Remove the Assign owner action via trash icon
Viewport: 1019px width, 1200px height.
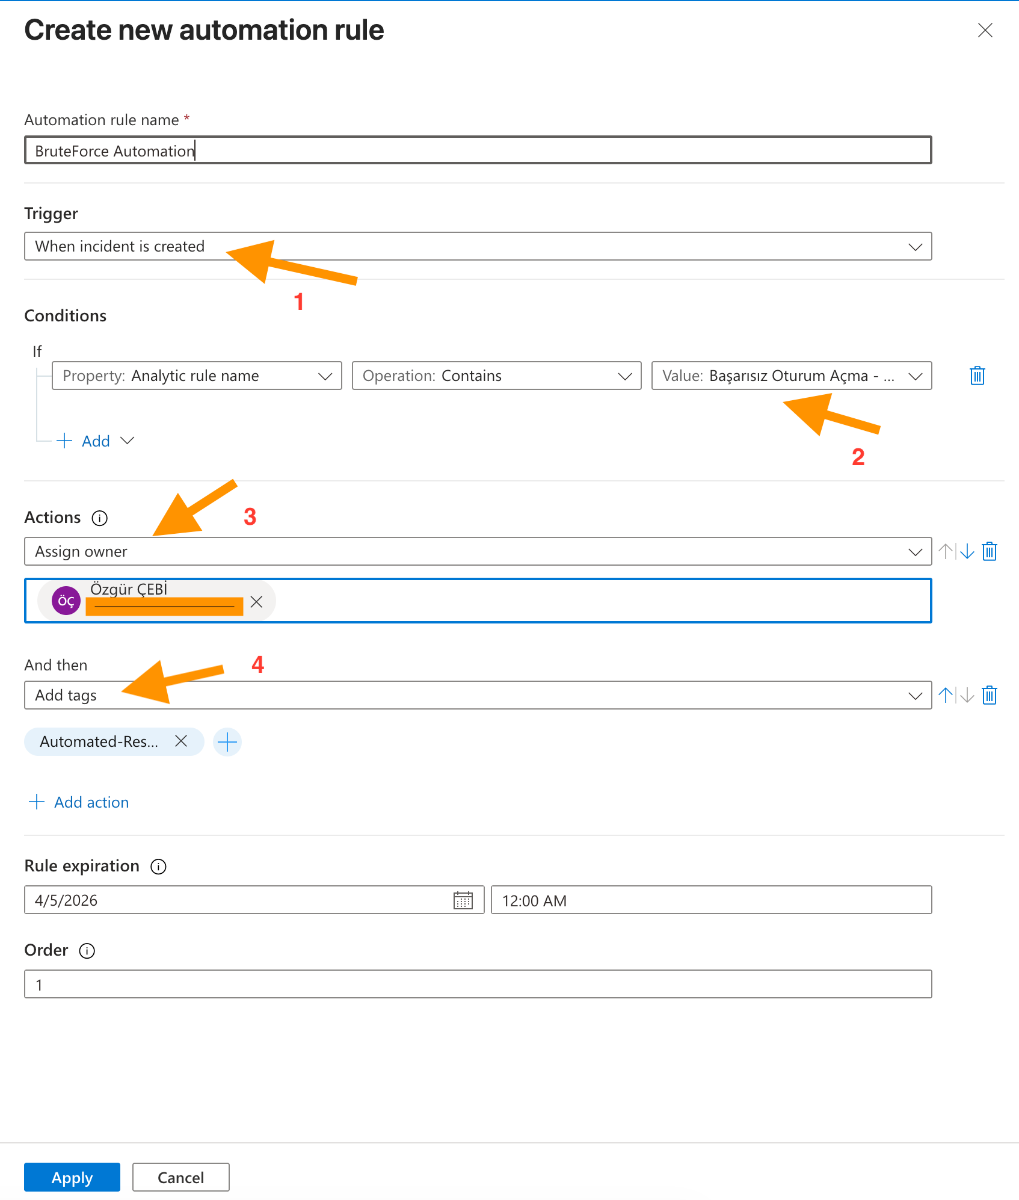point(990,551)
